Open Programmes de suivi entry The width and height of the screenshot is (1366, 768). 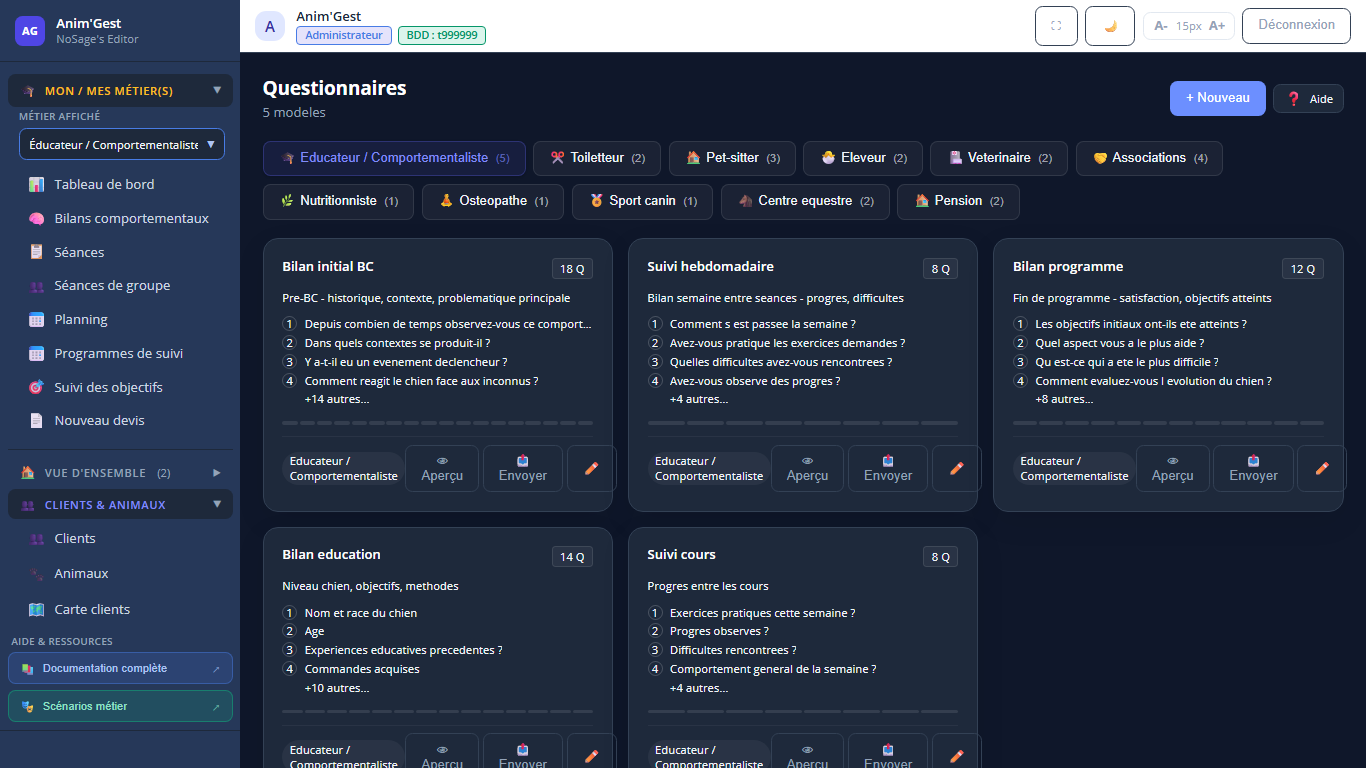pyautogui.click(x=120, y=353)
